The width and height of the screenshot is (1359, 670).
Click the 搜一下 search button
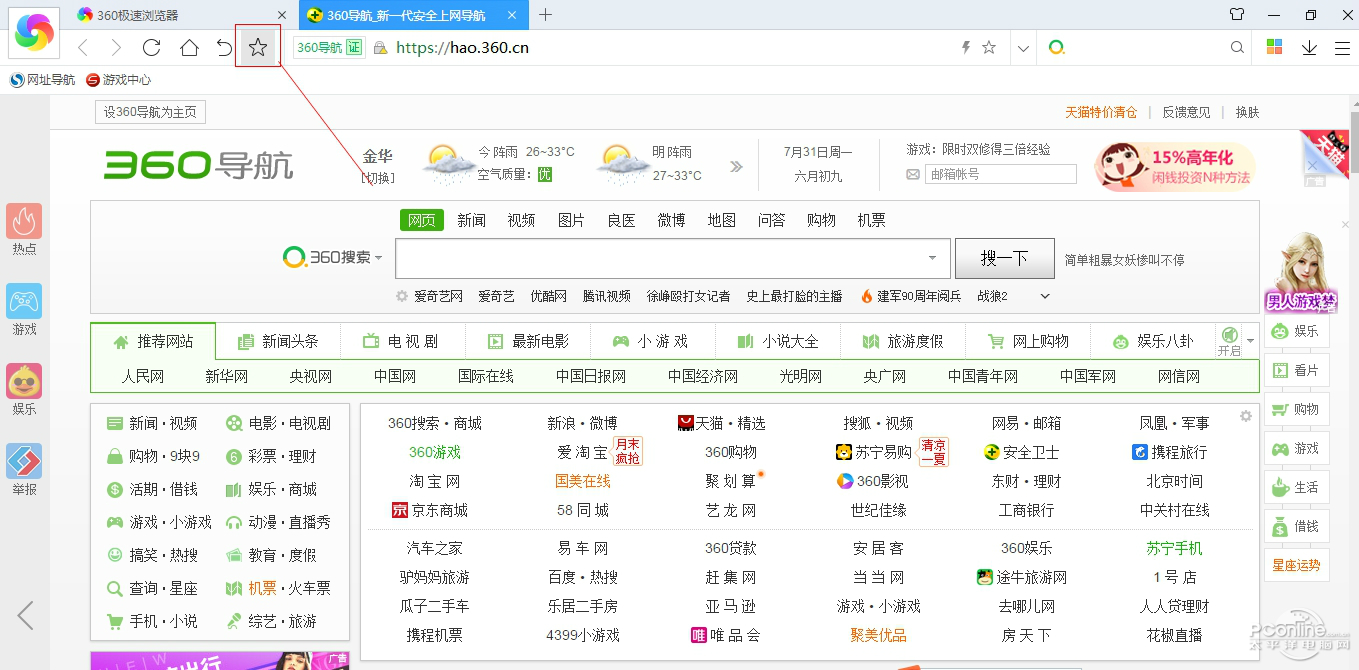pyautogui.click(x=1005, y=258)
